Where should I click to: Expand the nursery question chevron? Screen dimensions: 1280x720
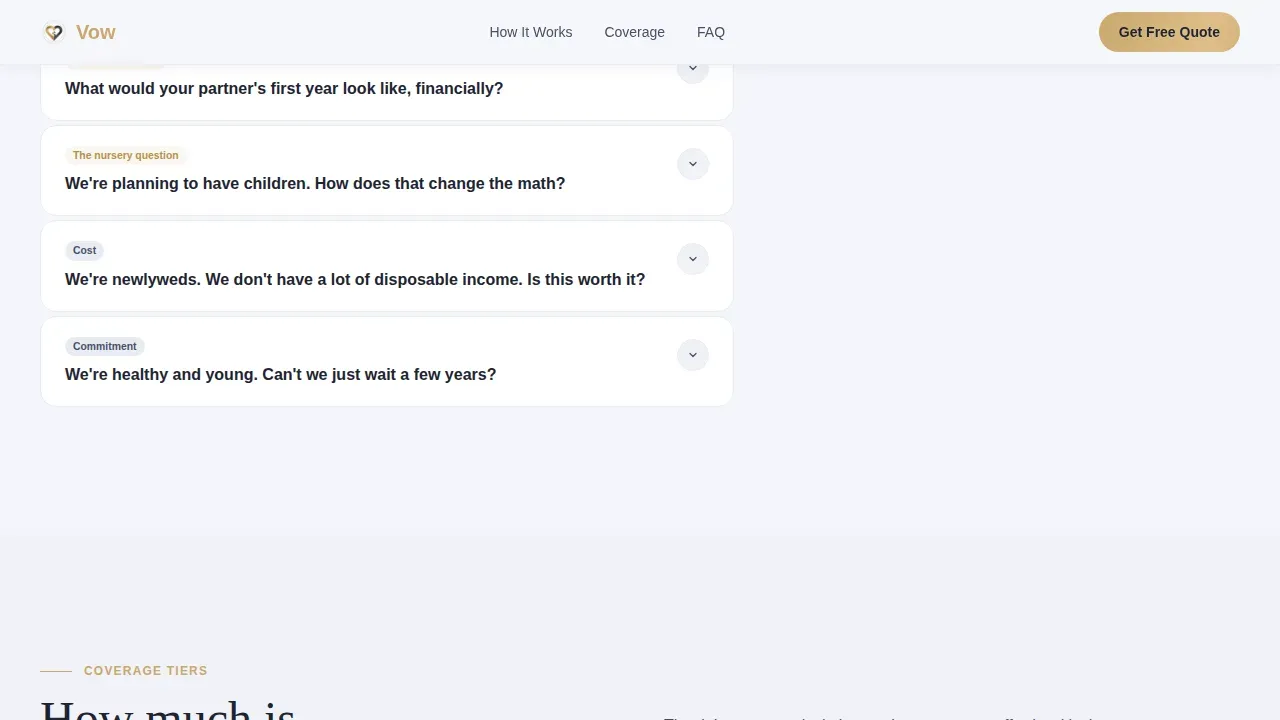693,164
